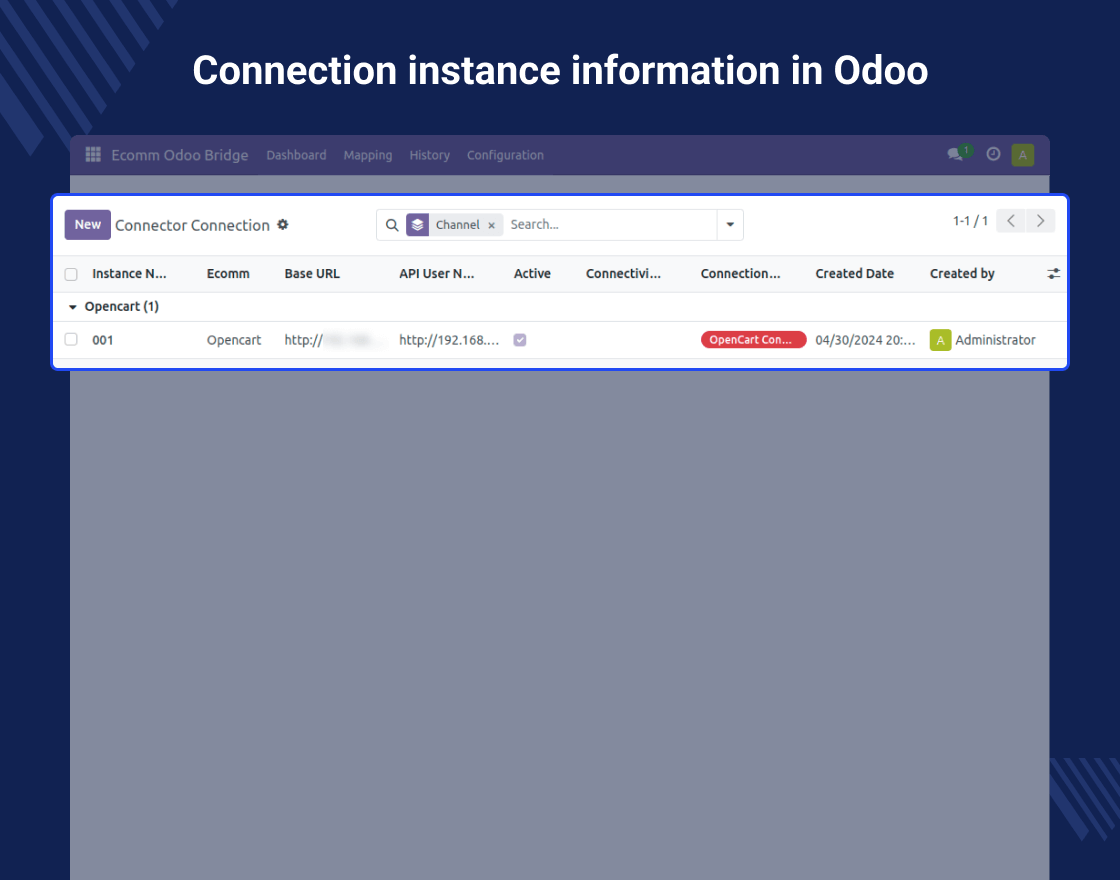This screenshot has height=880, width=1120.
Task: Click the Administrator avatar icon in row 001
Action: (x=940, y=340)
